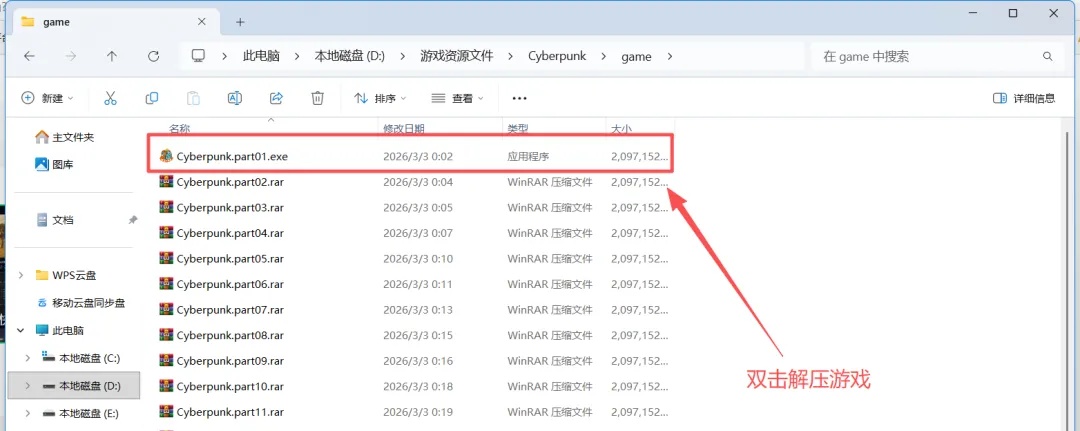Open the 查看 view dropdown
The width and height of the screenshot is (1080, 431).
tap(457, 98)
